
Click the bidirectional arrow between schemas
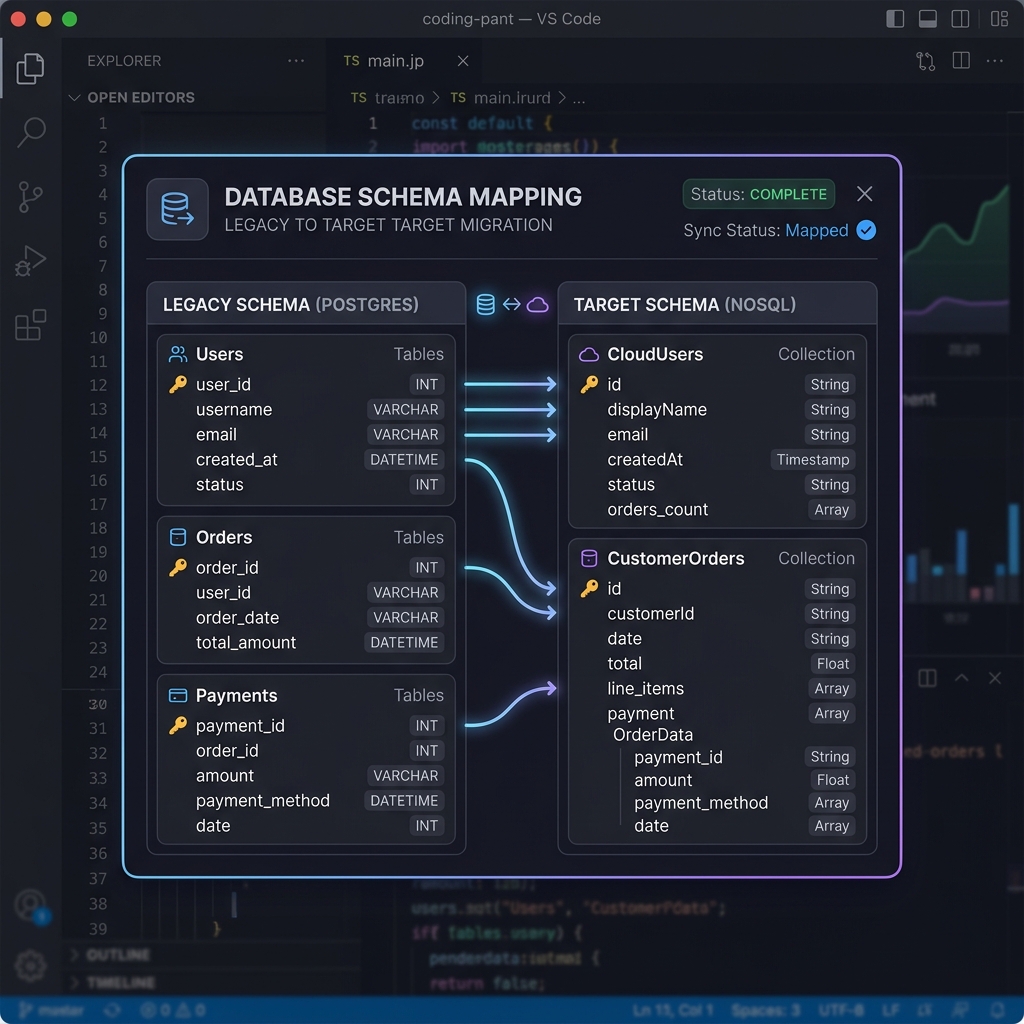pos(511,304)
